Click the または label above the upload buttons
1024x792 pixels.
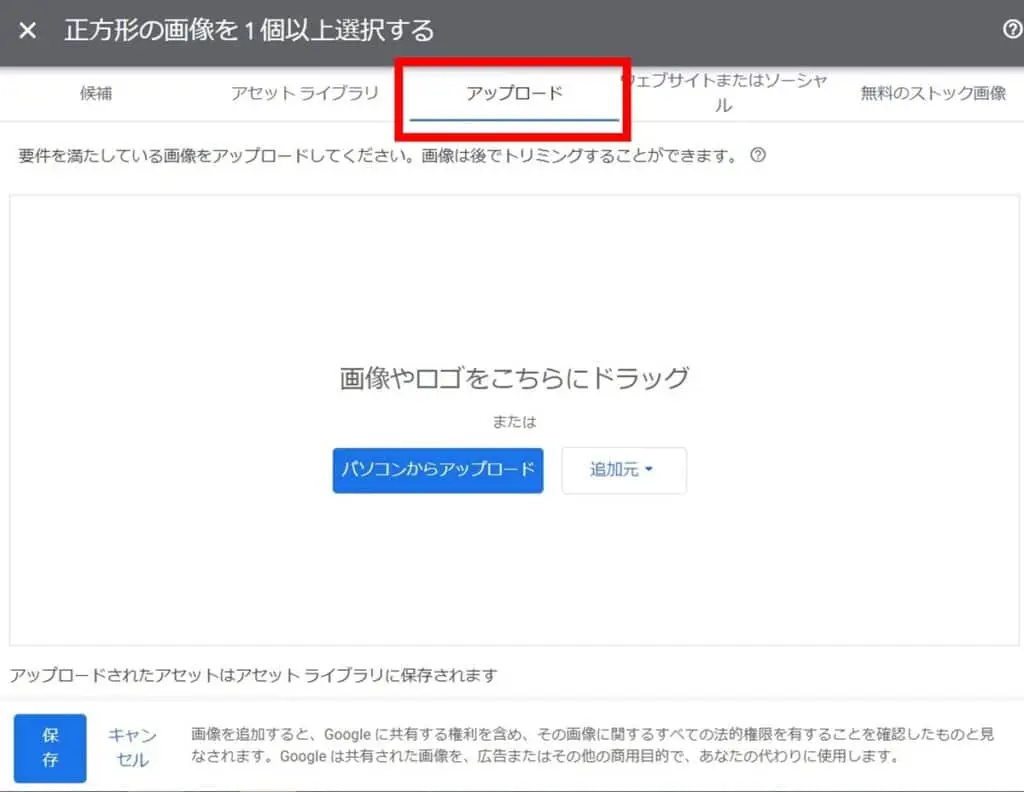pos(514,422)
